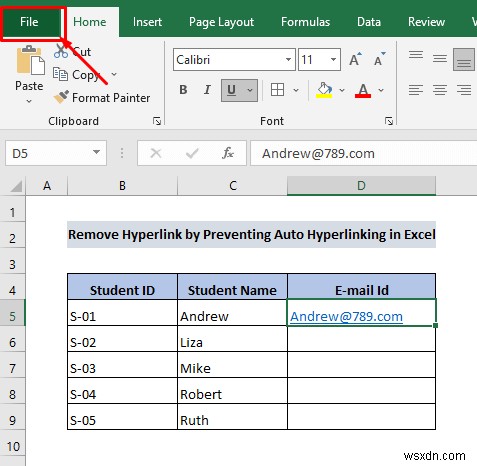Click inside the formula bar text

[x=318, y=153]
